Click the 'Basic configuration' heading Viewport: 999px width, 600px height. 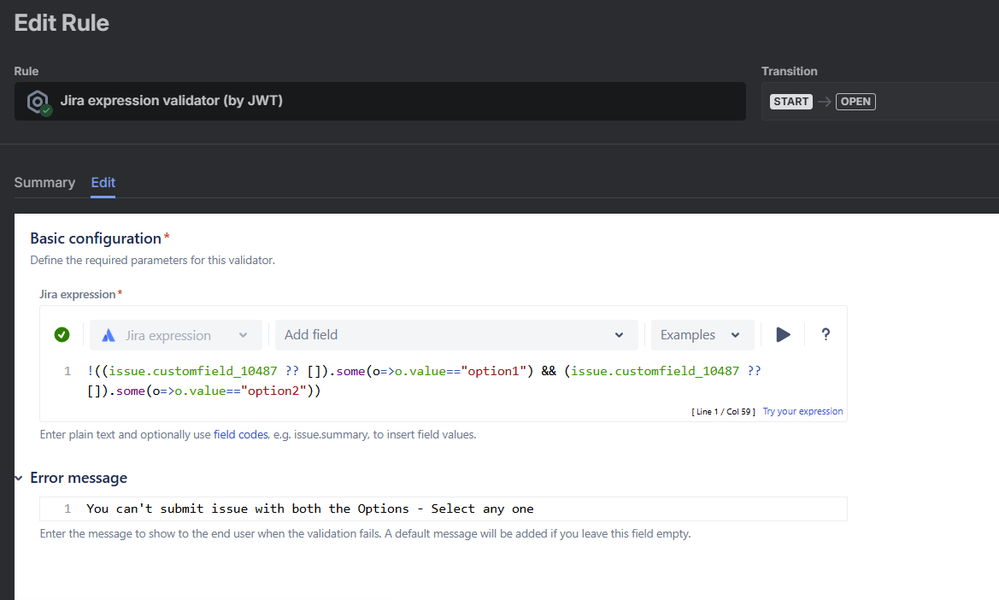[96, 238]
